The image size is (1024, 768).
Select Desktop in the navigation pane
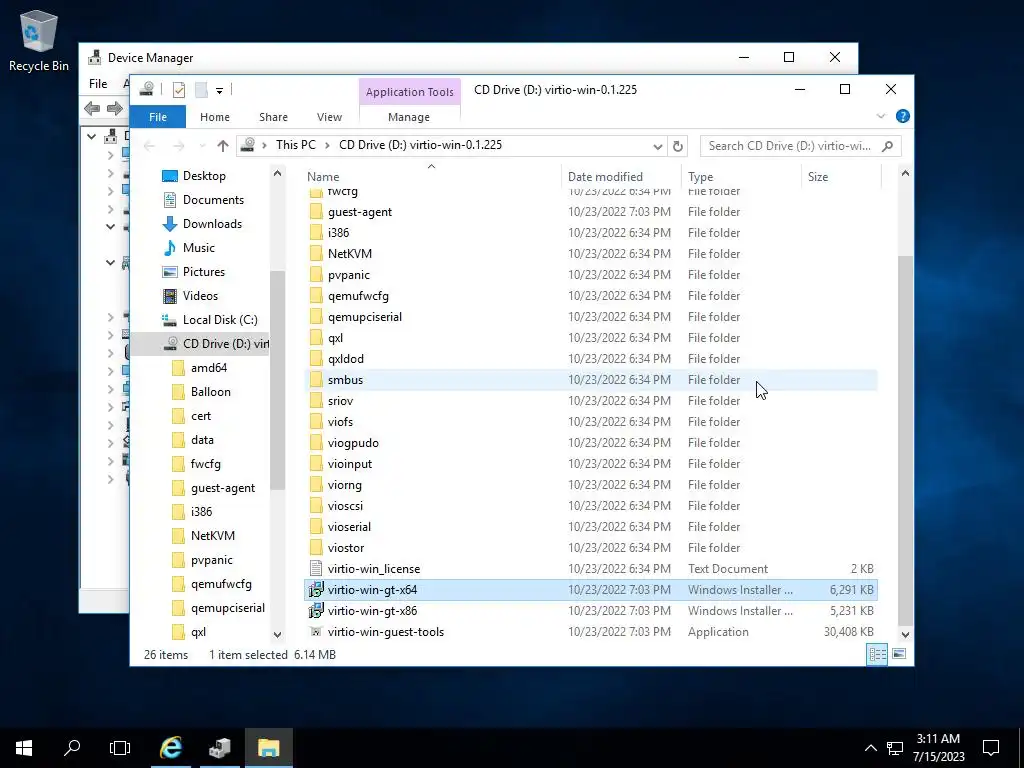tap(204, 176)
